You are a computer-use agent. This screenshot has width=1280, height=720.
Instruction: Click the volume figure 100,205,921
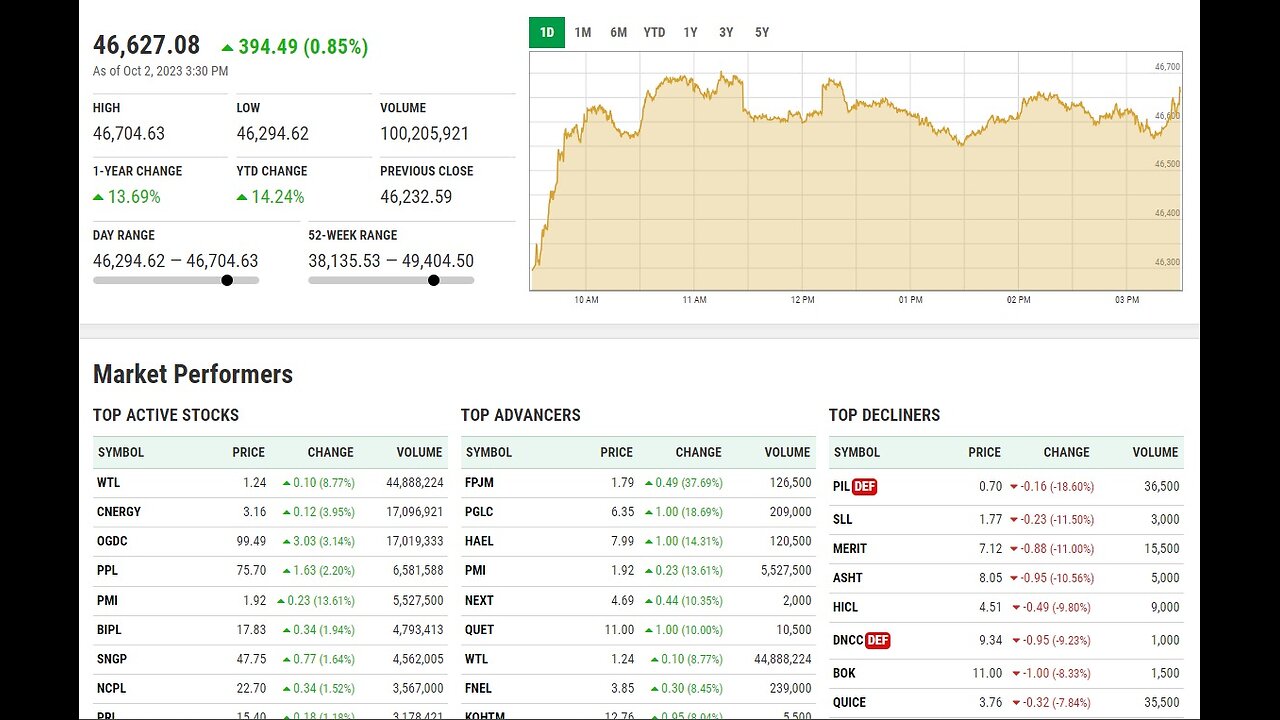tap(425, 133)
